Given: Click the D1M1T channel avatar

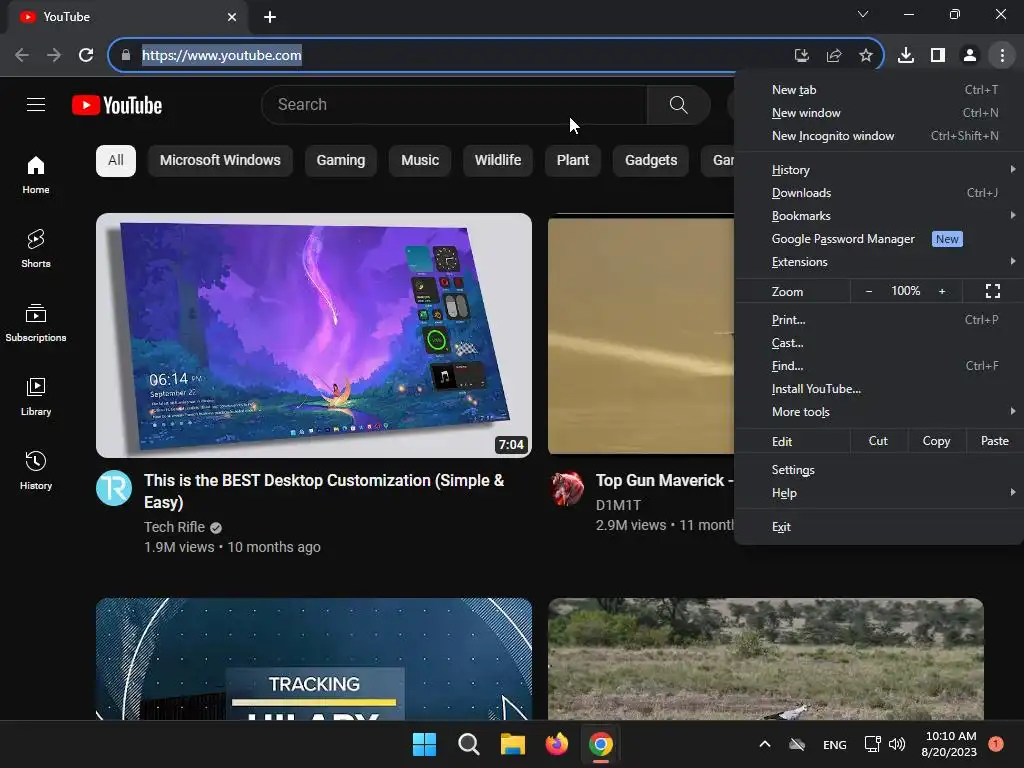Looking at the screenshot, I should pos(567,488).
